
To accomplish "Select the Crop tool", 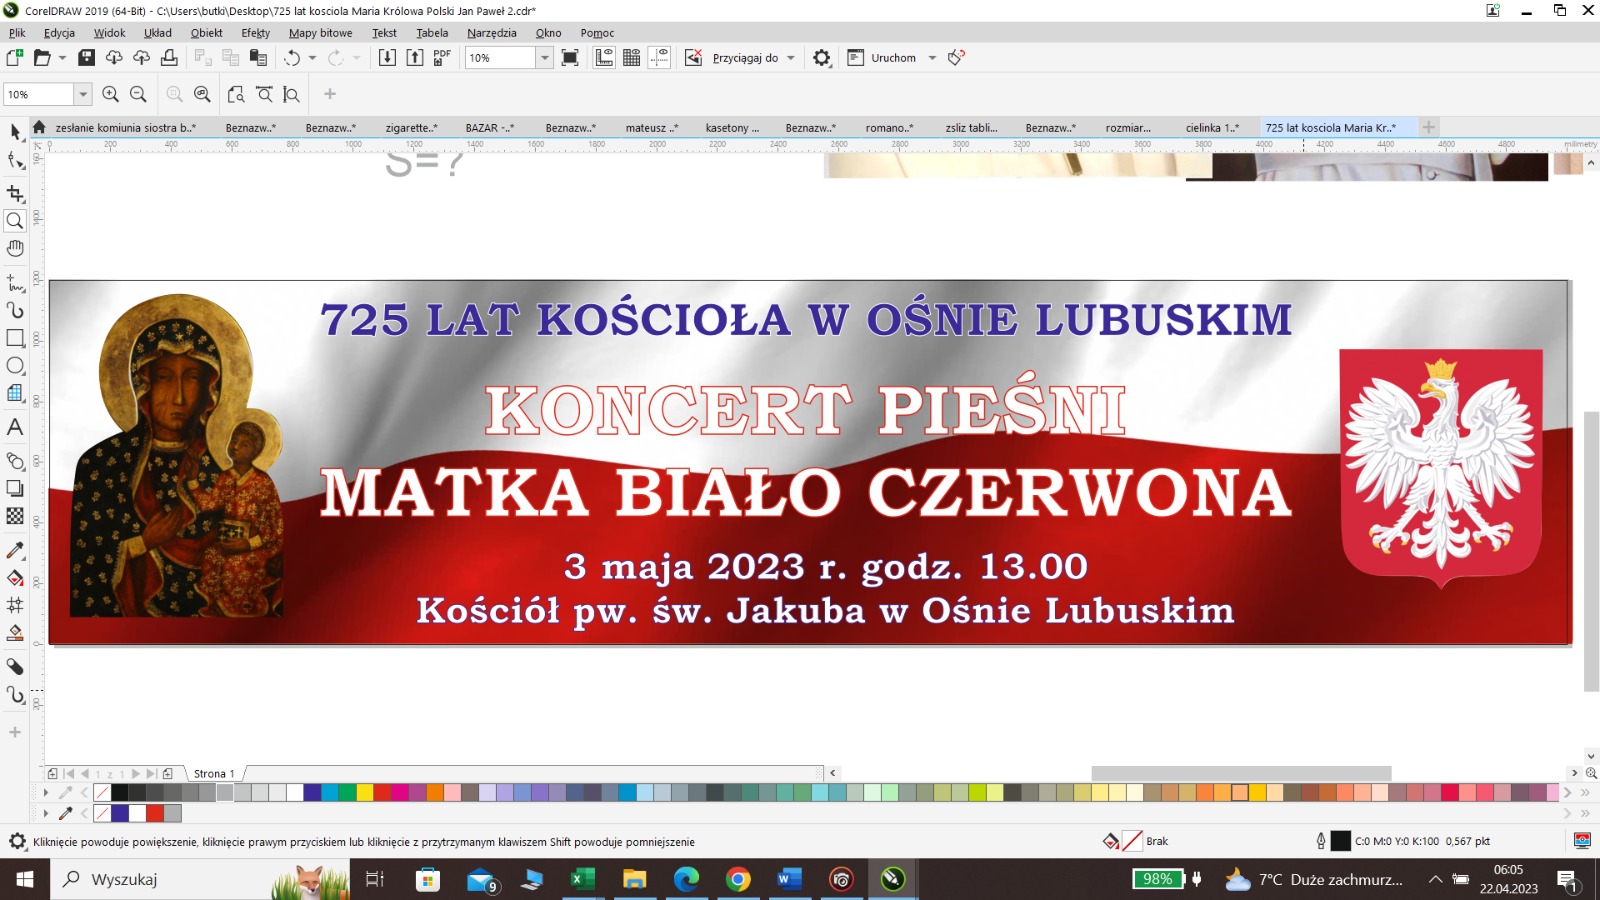I will [15, 193].
